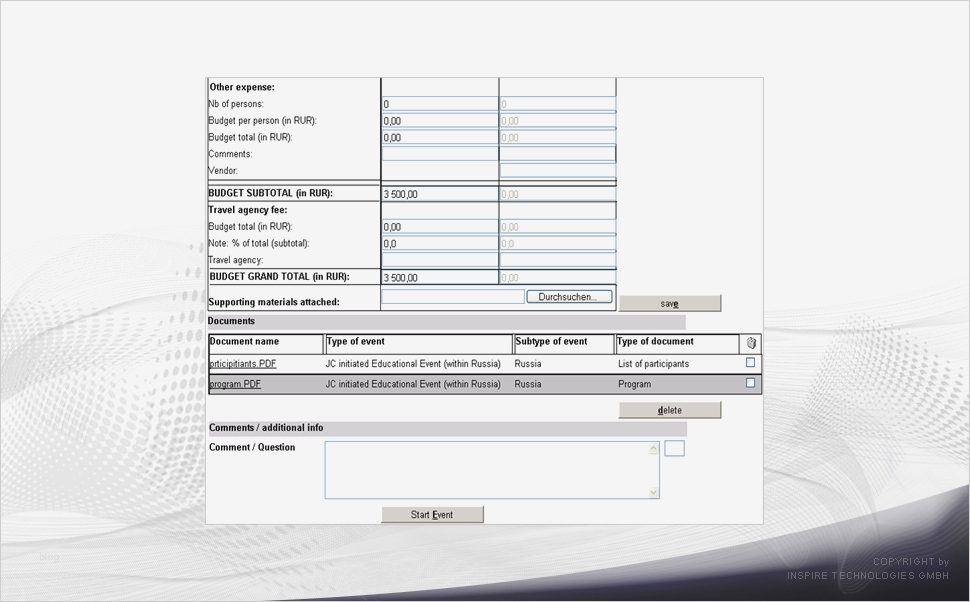Viewport: 970px width, 602px height.
Task: Click the Other expense Nb of persons field
Action: [440, 104]
